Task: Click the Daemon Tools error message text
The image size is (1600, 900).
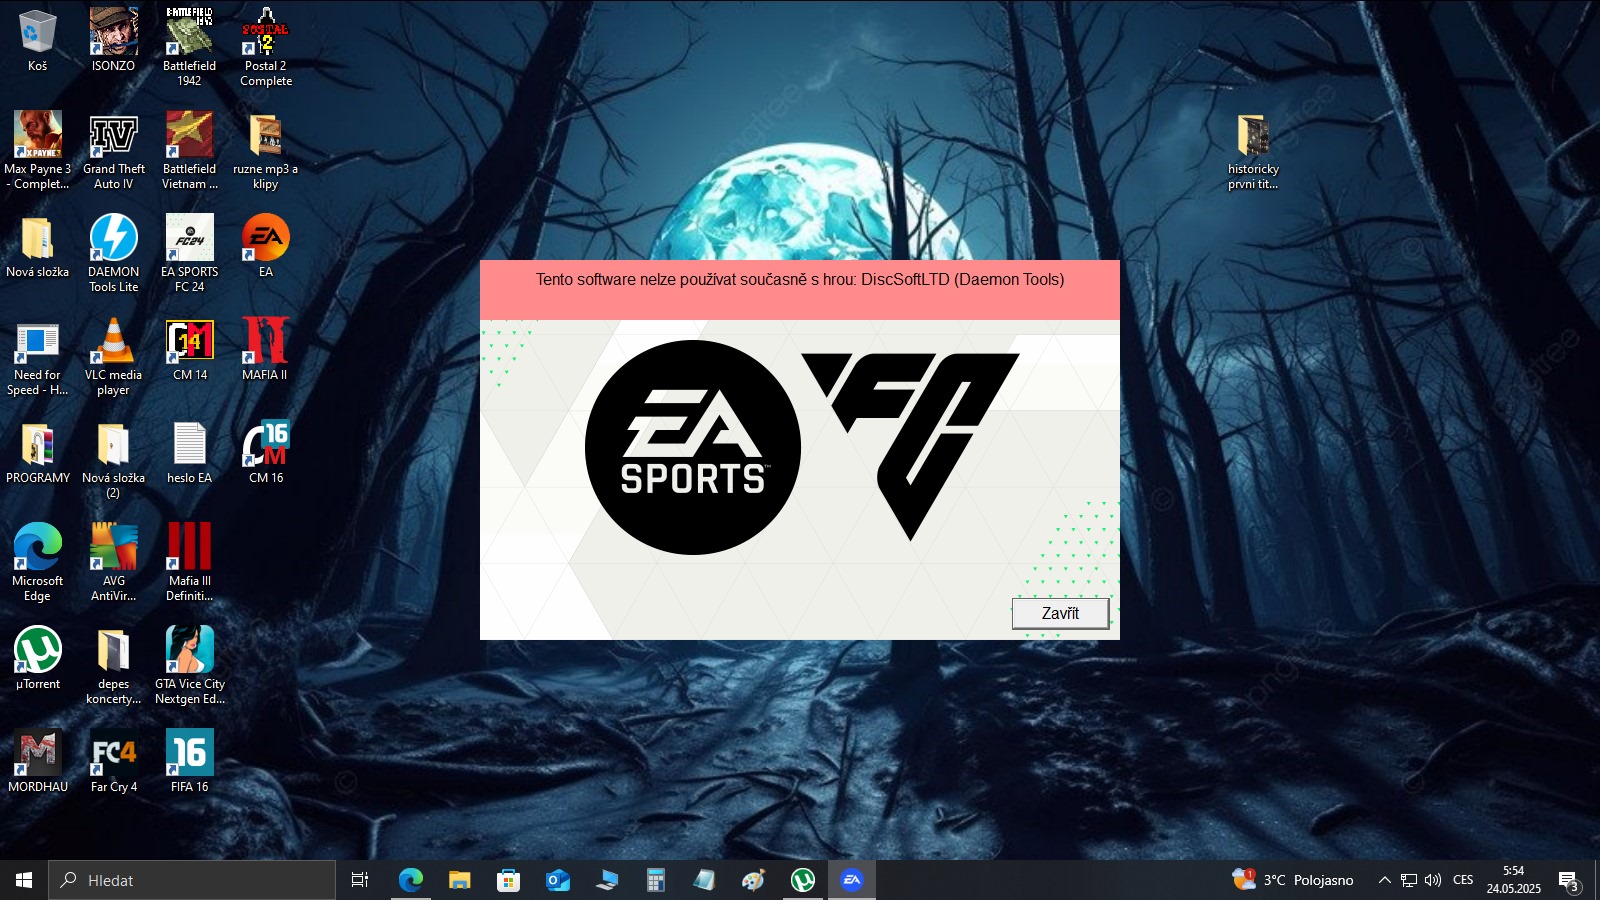Action: click(800, 280)
